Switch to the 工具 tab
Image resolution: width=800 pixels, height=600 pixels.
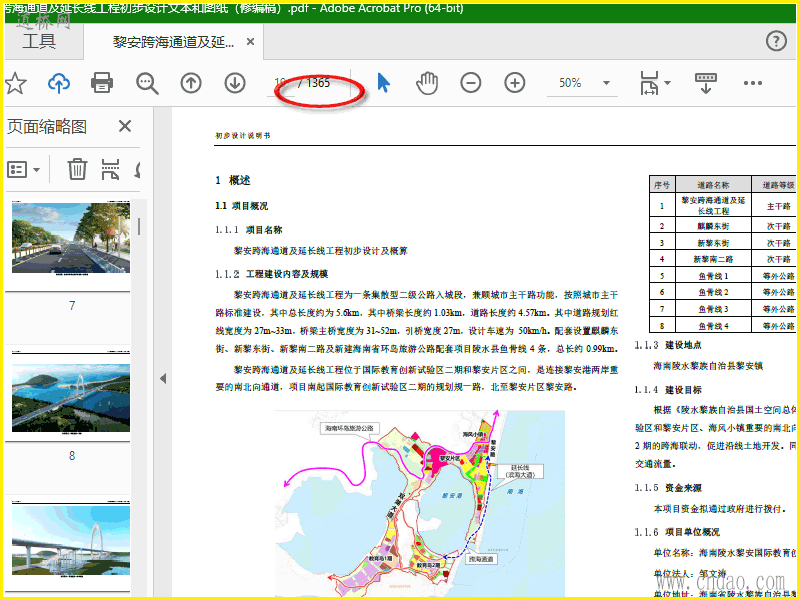[x=39, y=42]
